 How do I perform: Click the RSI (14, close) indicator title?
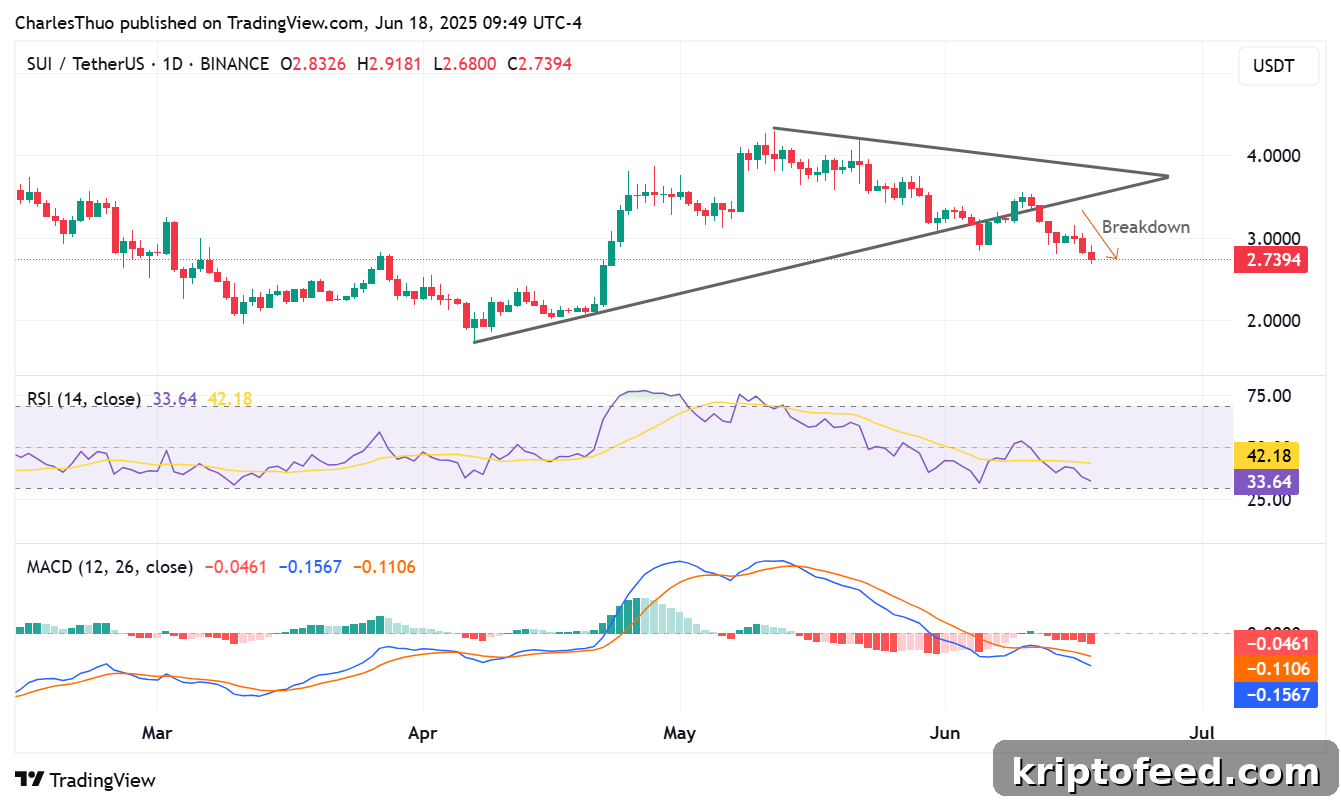(84, 399)
